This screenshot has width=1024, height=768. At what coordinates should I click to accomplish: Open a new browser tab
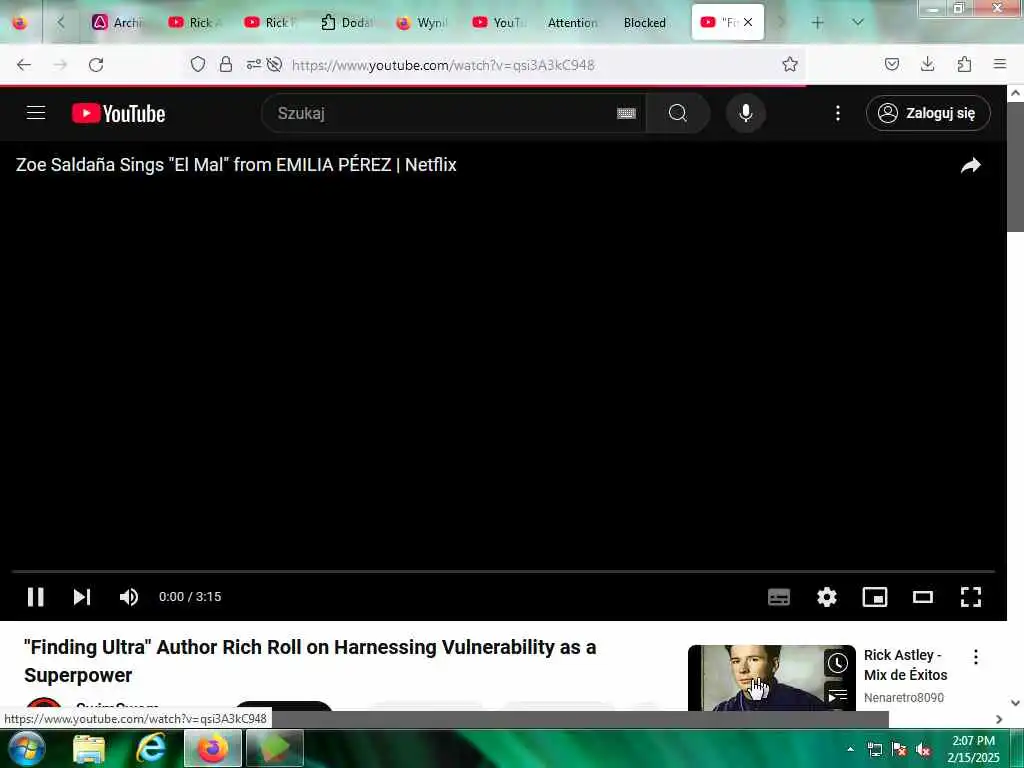[x=817, y=22]
